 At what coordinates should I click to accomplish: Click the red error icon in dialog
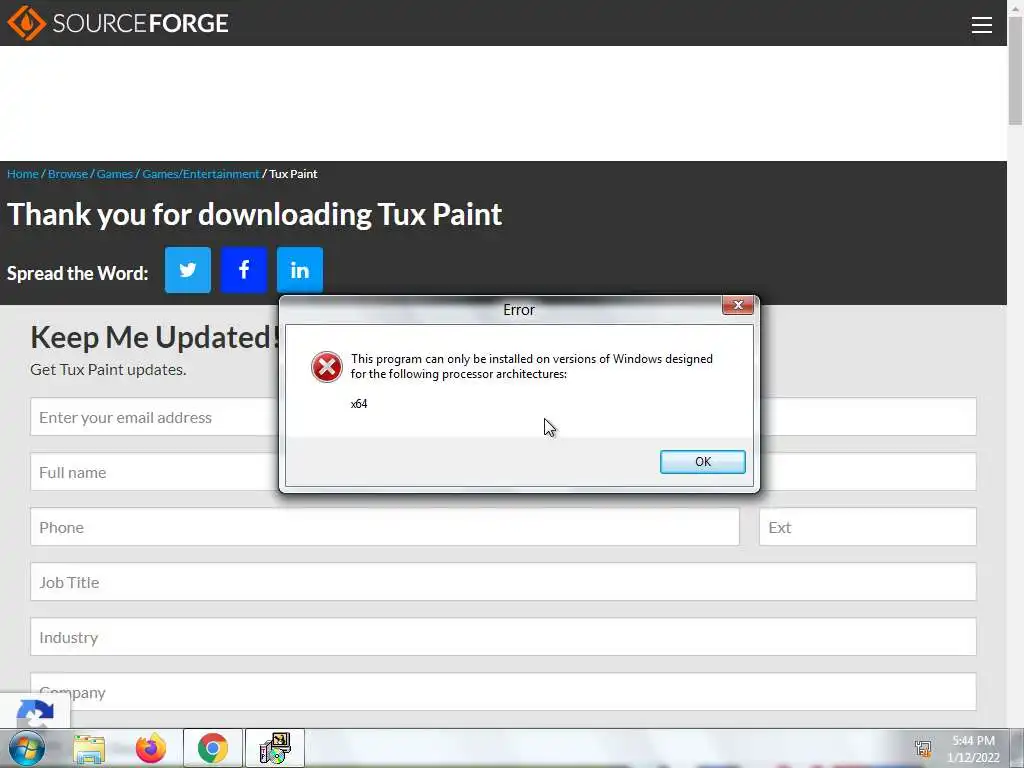coord(327,367)
